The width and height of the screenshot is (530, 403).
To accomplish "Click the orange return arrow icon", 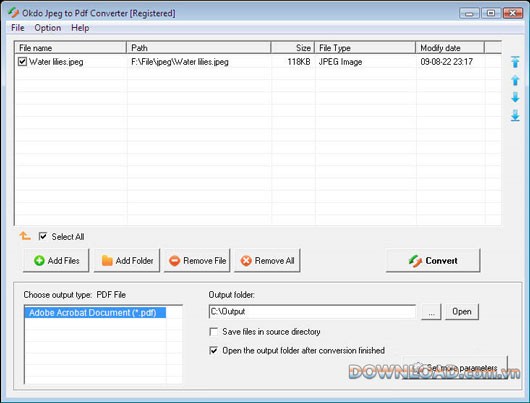I will 25,236.
